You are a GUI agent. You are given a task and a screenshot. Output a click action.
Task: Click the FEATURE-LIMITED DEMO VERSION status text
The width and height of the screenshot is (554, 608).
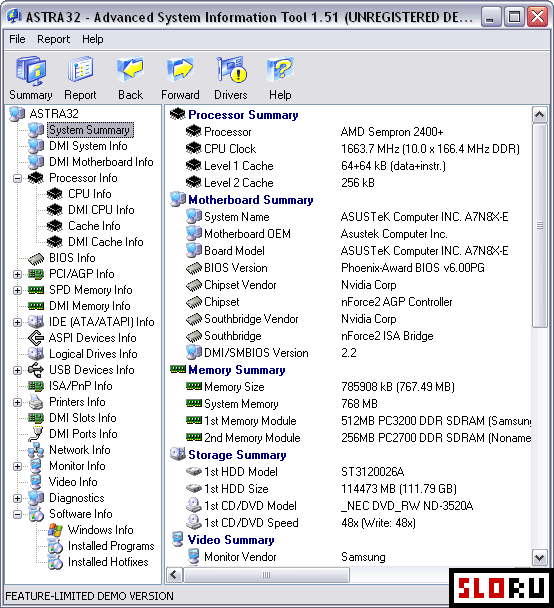pos(90,596)
